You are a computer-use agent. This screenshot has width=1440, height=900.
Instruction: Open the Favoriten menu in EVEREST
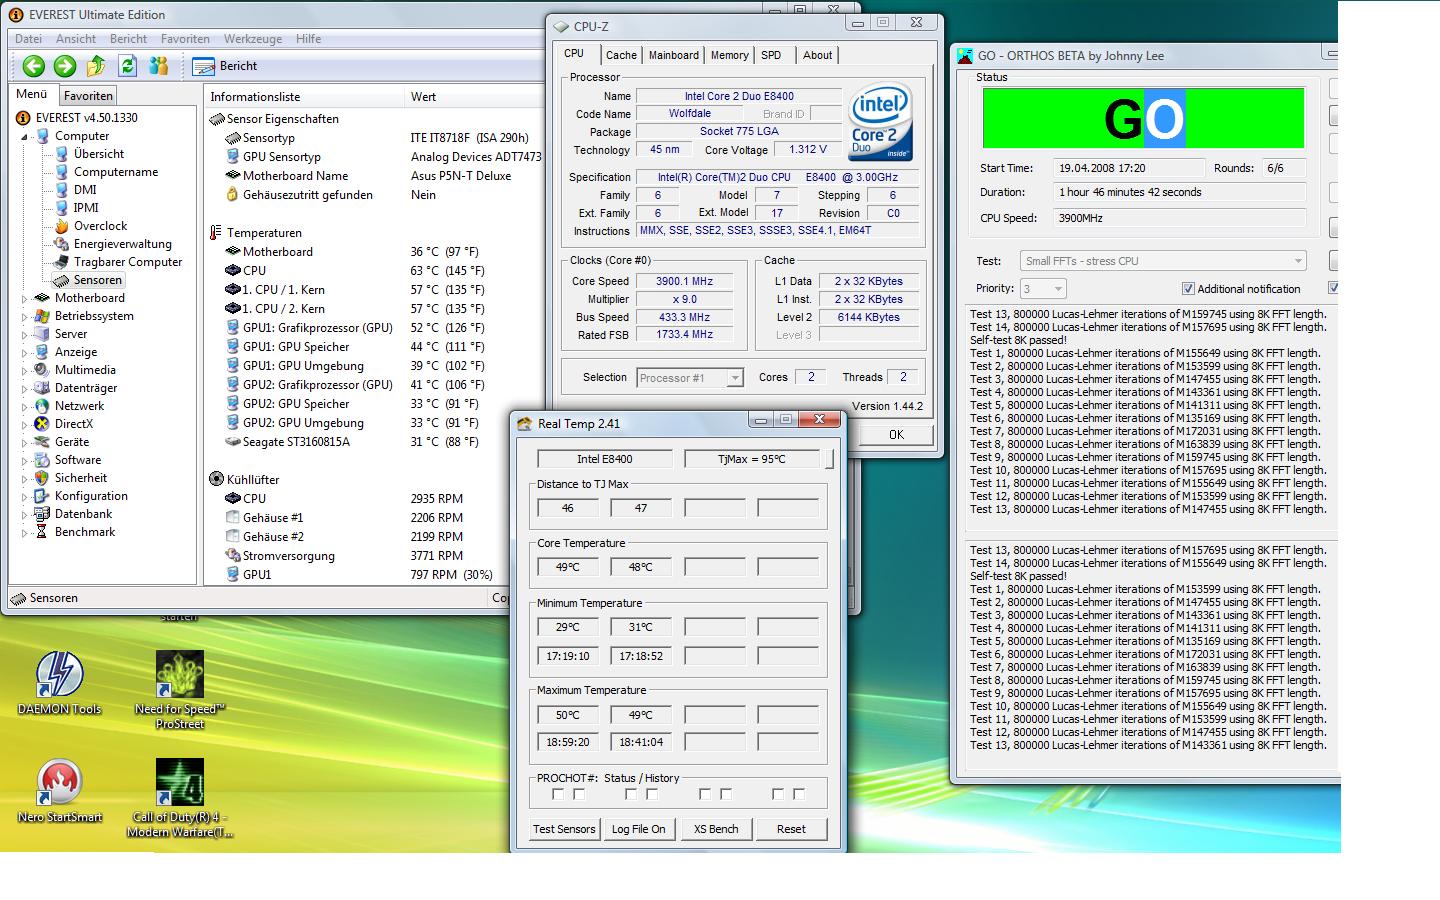(185, 39)
